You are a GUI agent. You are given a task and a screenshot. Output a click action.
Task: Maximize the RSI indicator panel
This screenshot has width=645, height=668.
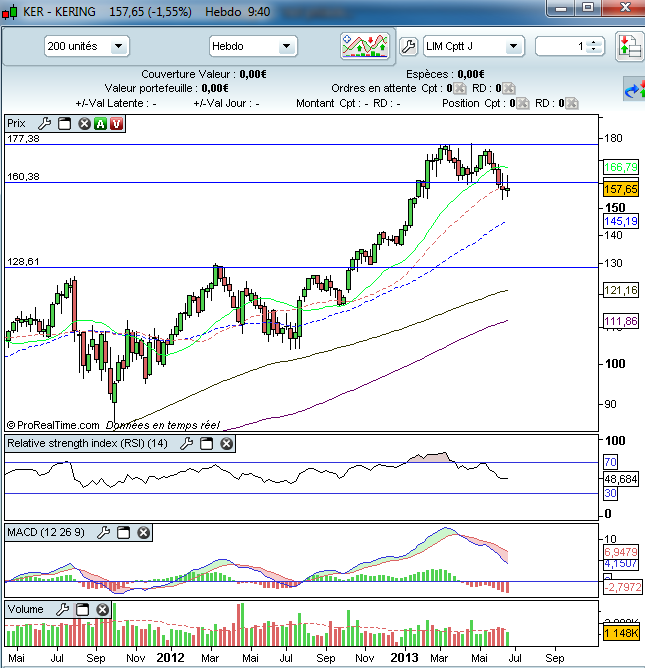(207, 443)
